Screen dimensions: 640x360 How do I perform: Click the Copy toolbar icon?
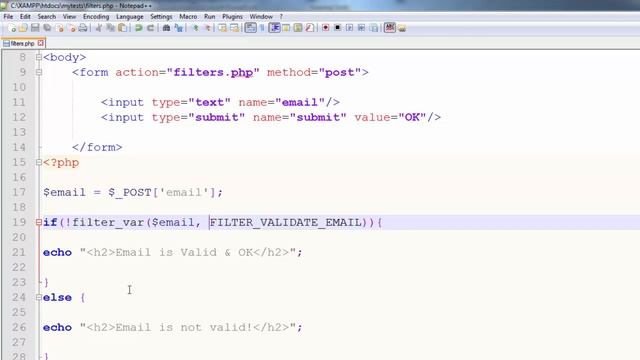111,28
